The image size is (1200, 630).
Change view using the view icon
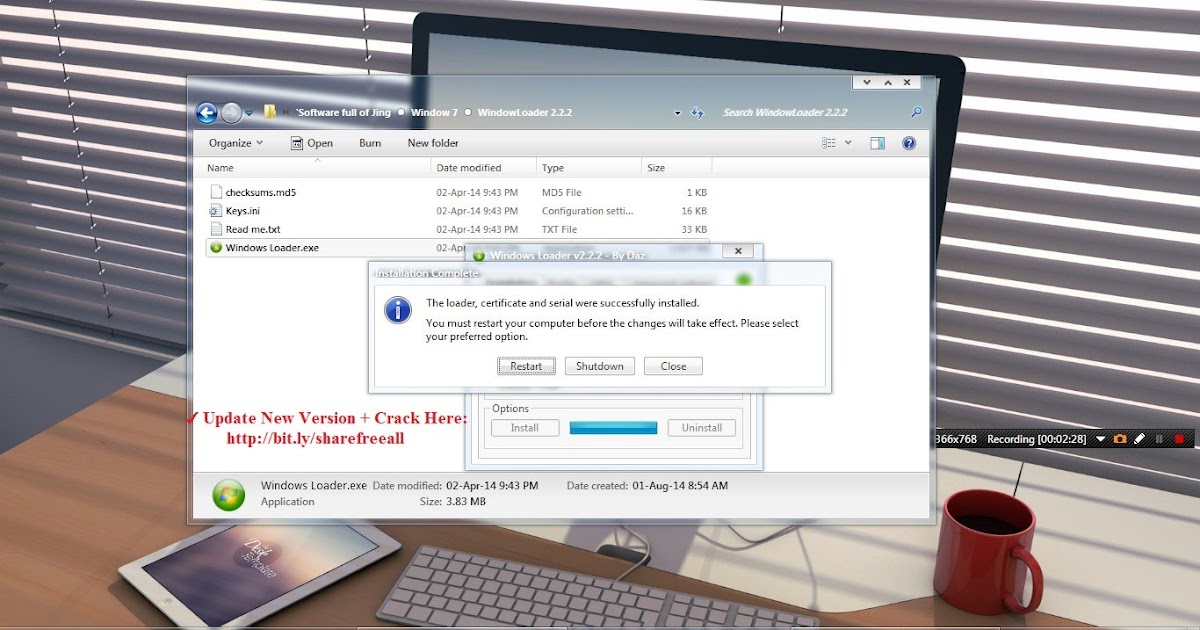coord(829,143)
